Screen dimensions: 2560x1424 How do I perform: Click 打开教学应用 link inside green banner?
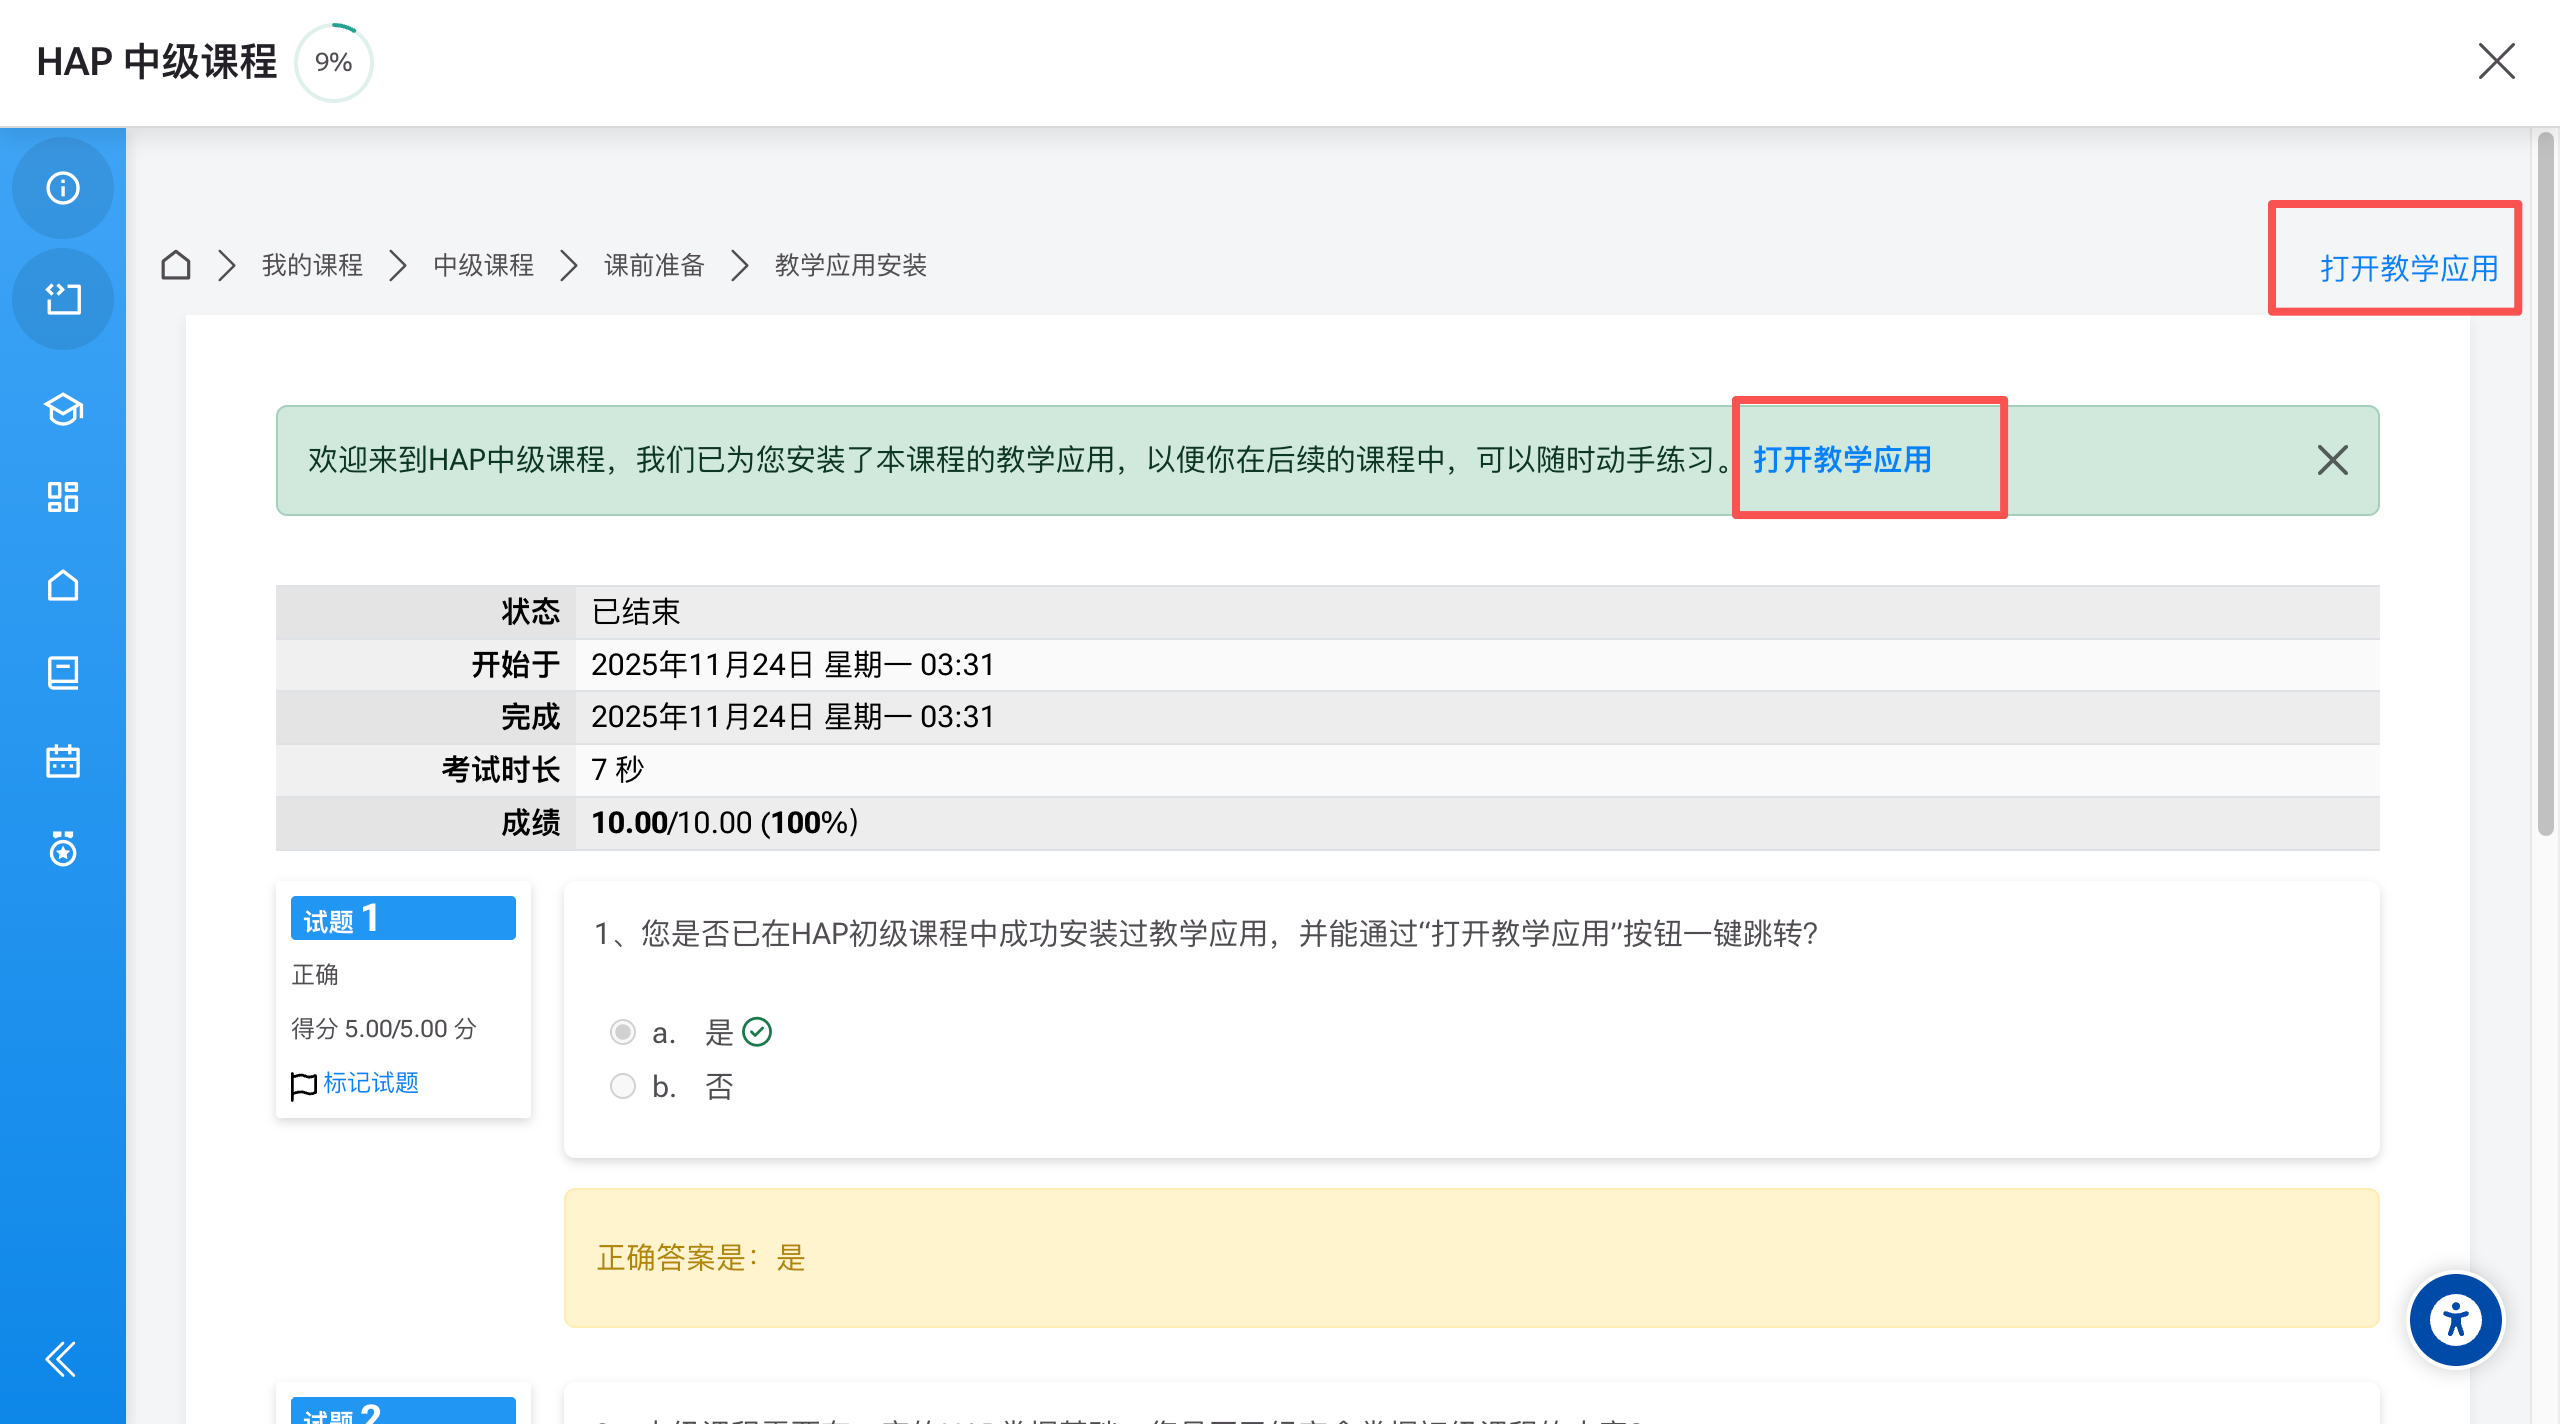point(1842,460)
